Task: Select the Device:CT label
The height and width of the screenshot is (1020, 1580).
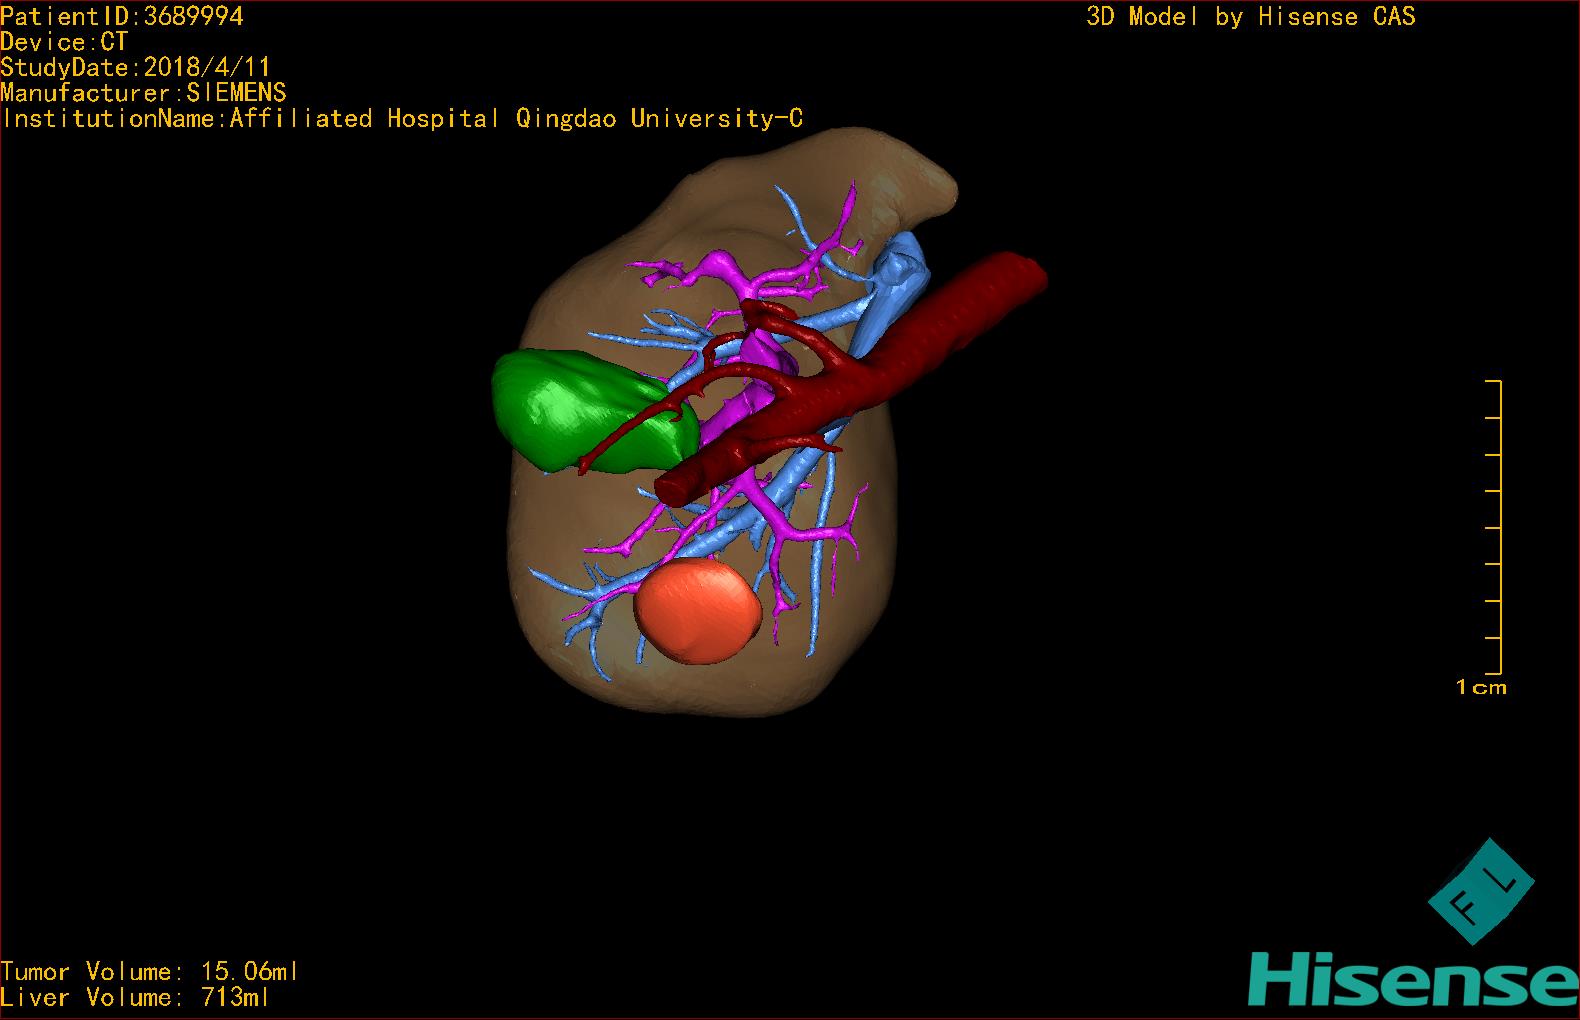Action: (64, 42)
